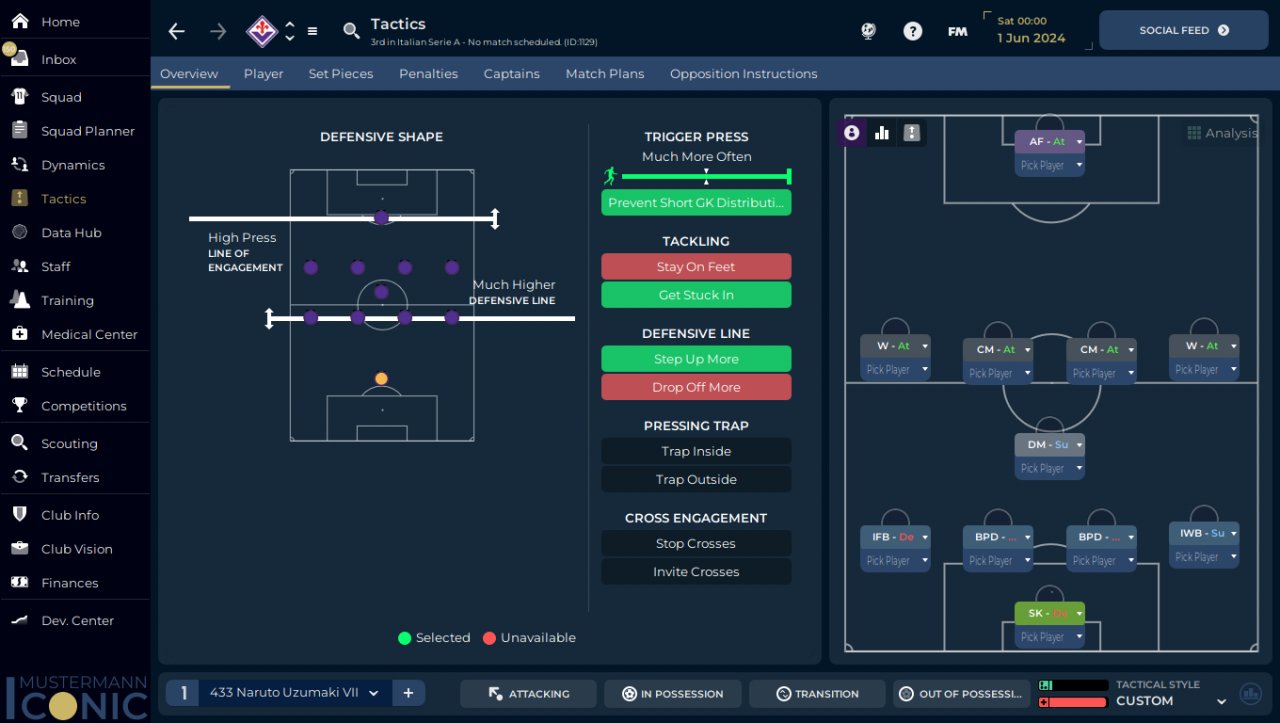Open Club Info sidebar item
This screenshot has height=723, width=1280.
[70, 515]
